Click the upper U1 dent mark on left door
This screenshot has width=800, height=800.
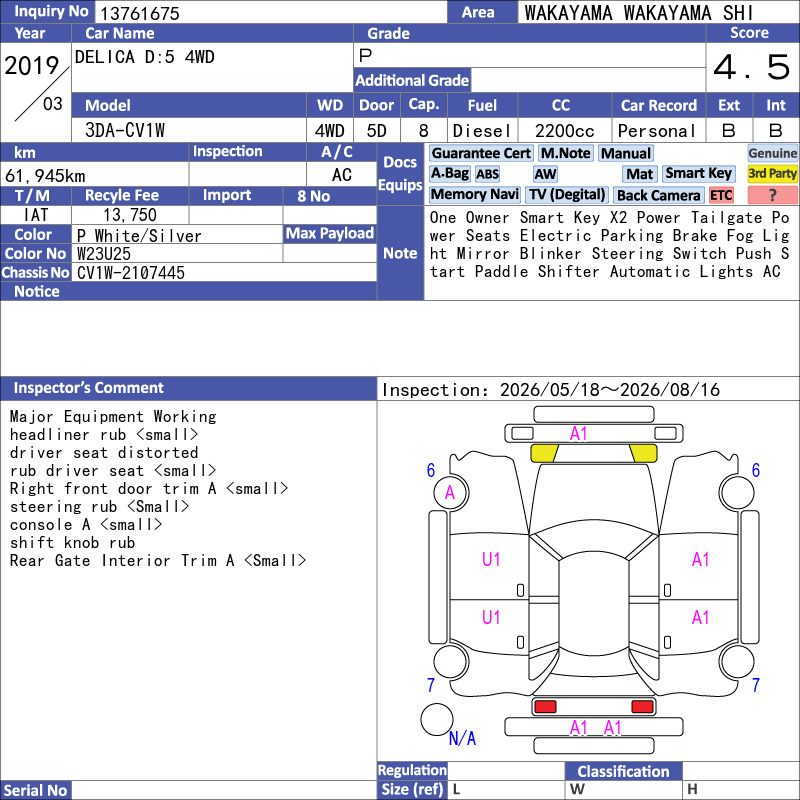[x=491, y=560]
